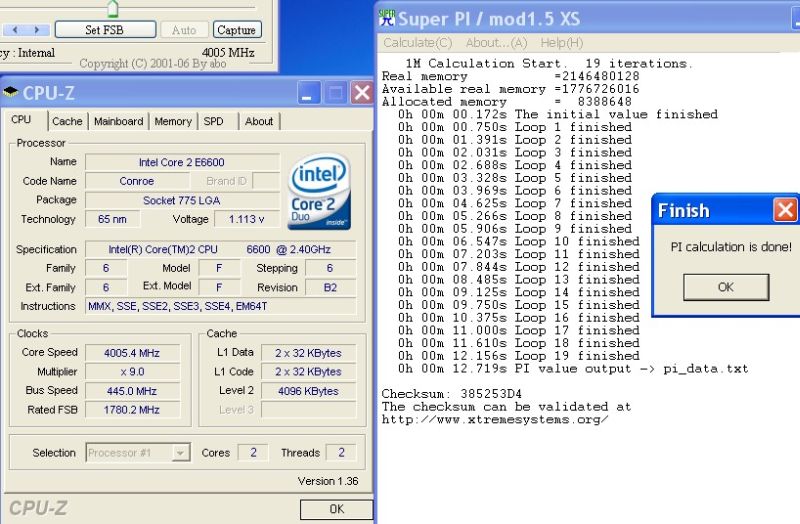Click the green FSB slider thumb
The image size is (800, 524).
(x=113, y=8)
